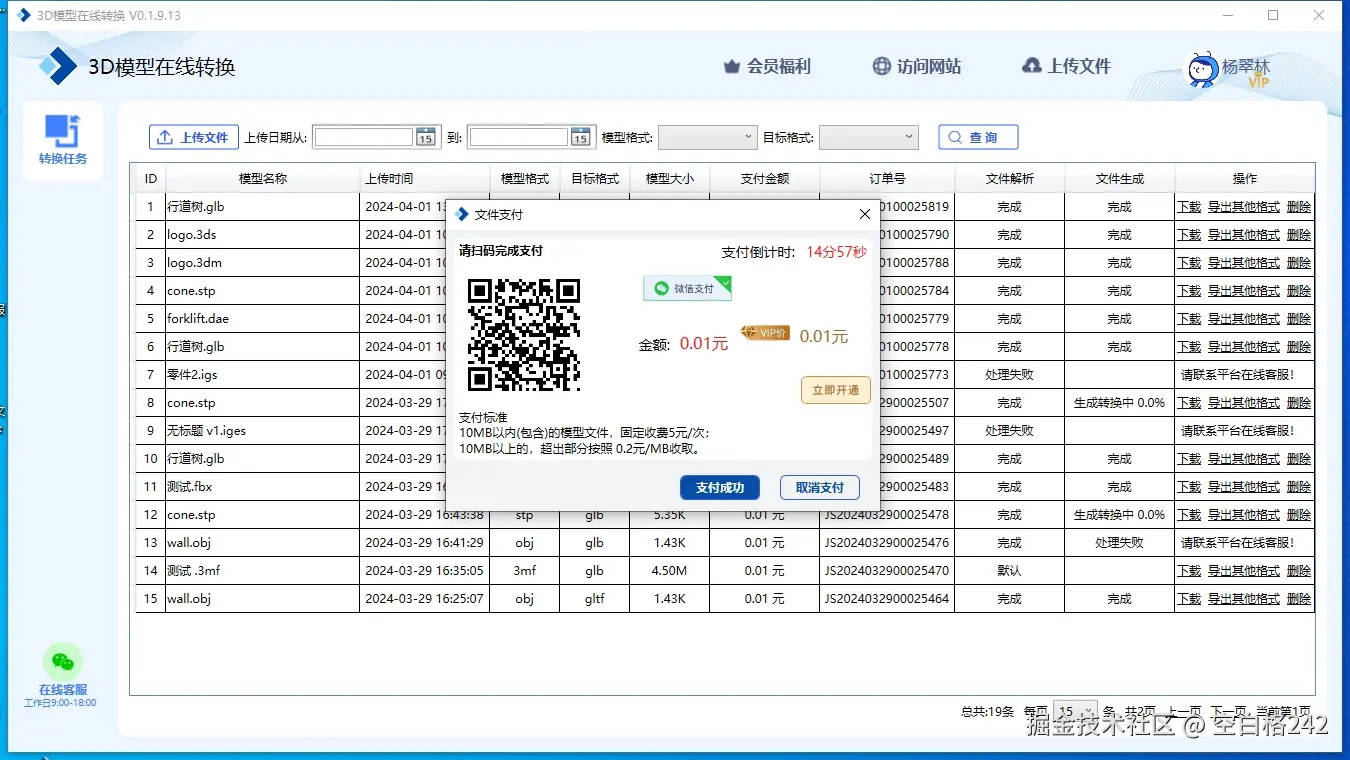Click the 文件生成 column header
Viewport: 1350px width, 760px height.
pos(1120,179)
